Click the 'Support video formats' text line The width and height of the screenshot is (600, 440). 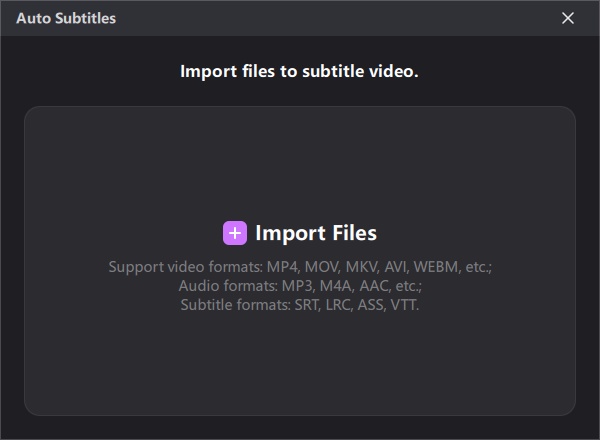point(300,267)
